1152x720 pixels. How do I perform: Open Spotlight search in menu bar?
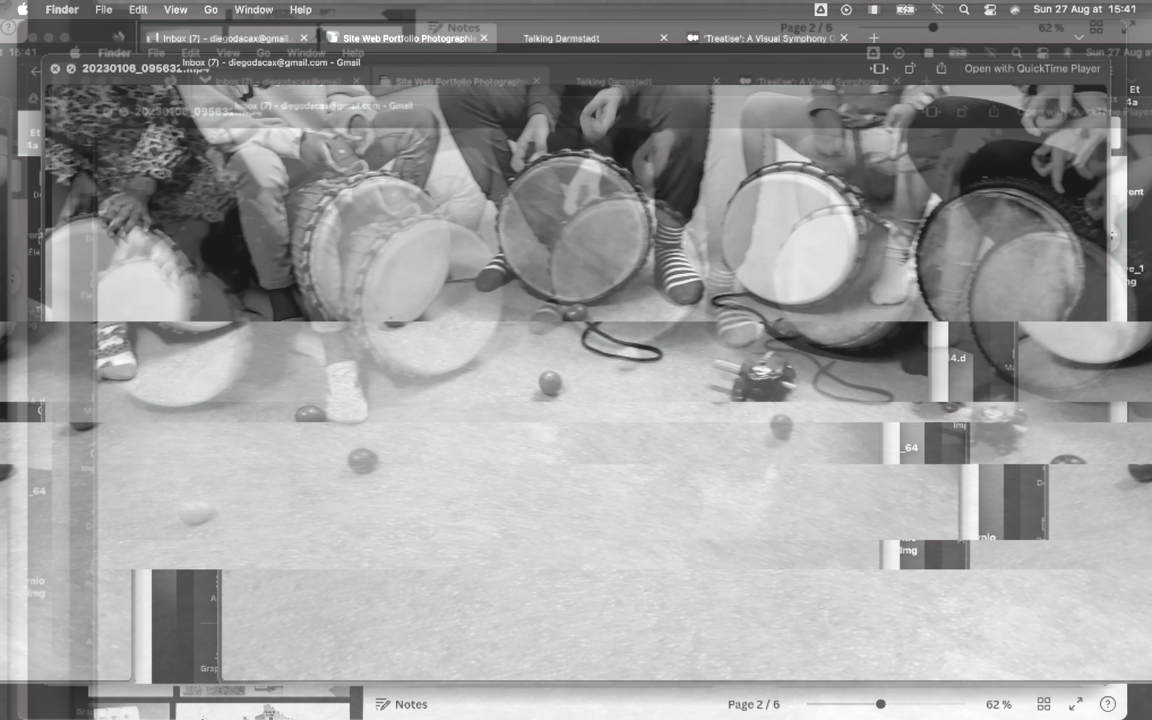pos(964,9)
